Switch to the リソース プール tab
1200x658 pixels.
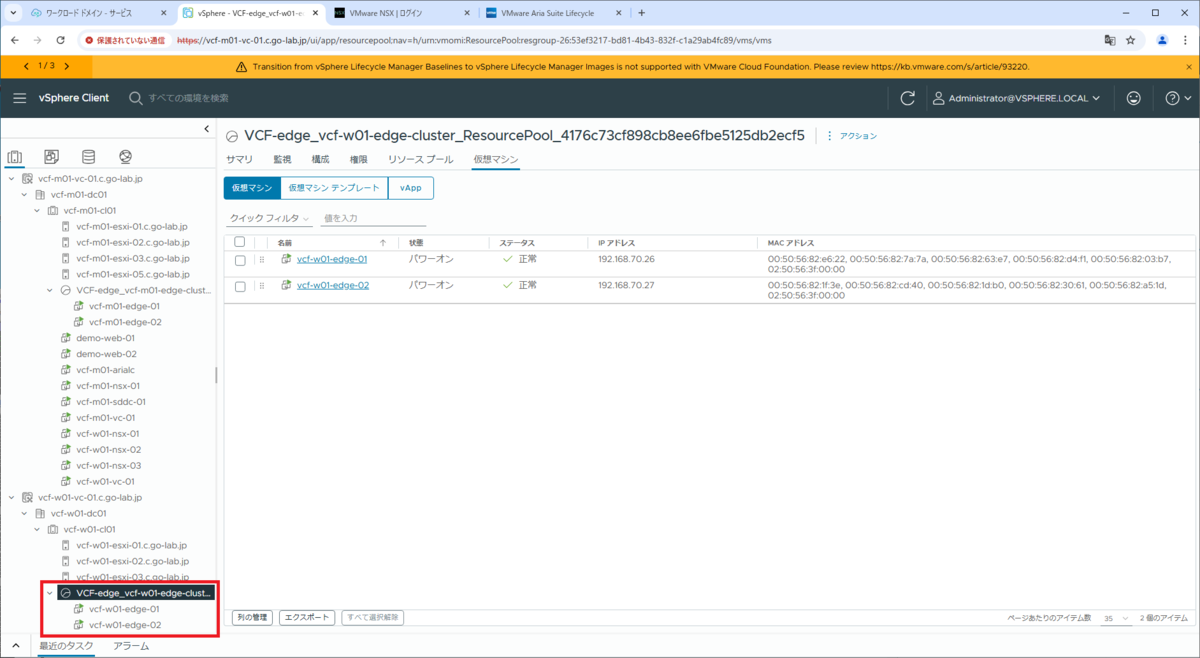coord(420,159)
